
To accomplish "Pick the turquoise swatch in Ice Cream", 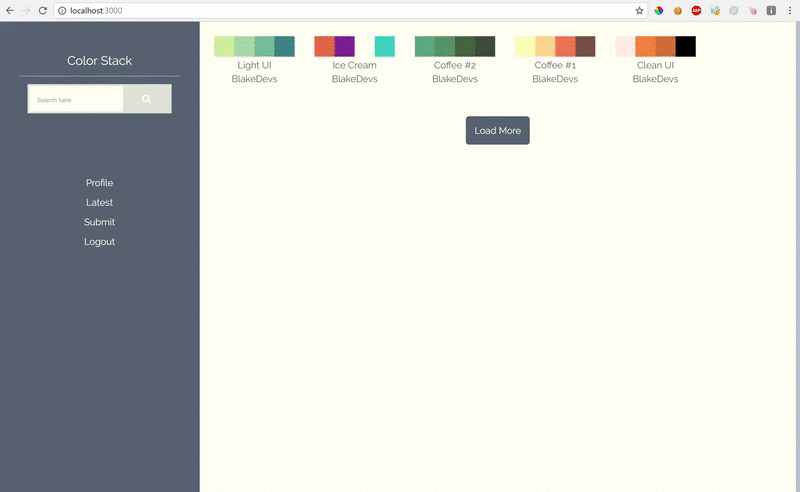I will pyautogui.click(x=385, y=46).
